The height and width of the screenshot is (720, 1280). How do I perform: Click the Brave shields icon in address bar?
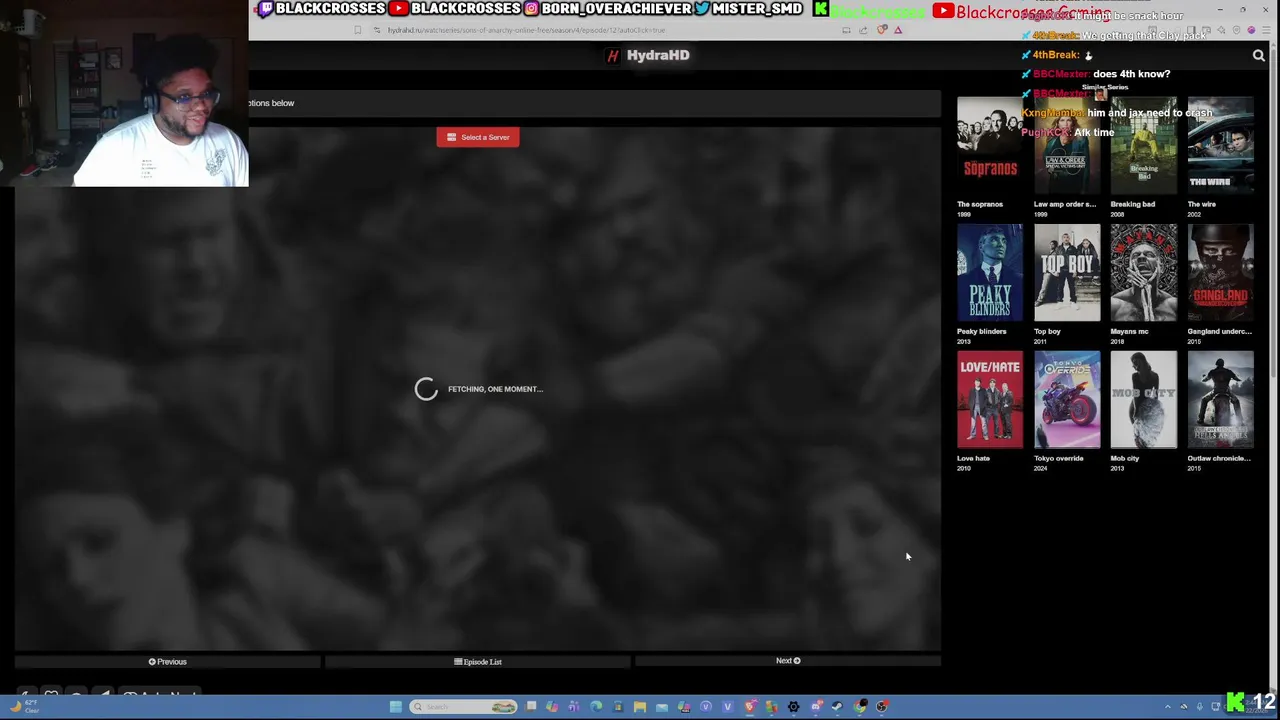[882, 30]
